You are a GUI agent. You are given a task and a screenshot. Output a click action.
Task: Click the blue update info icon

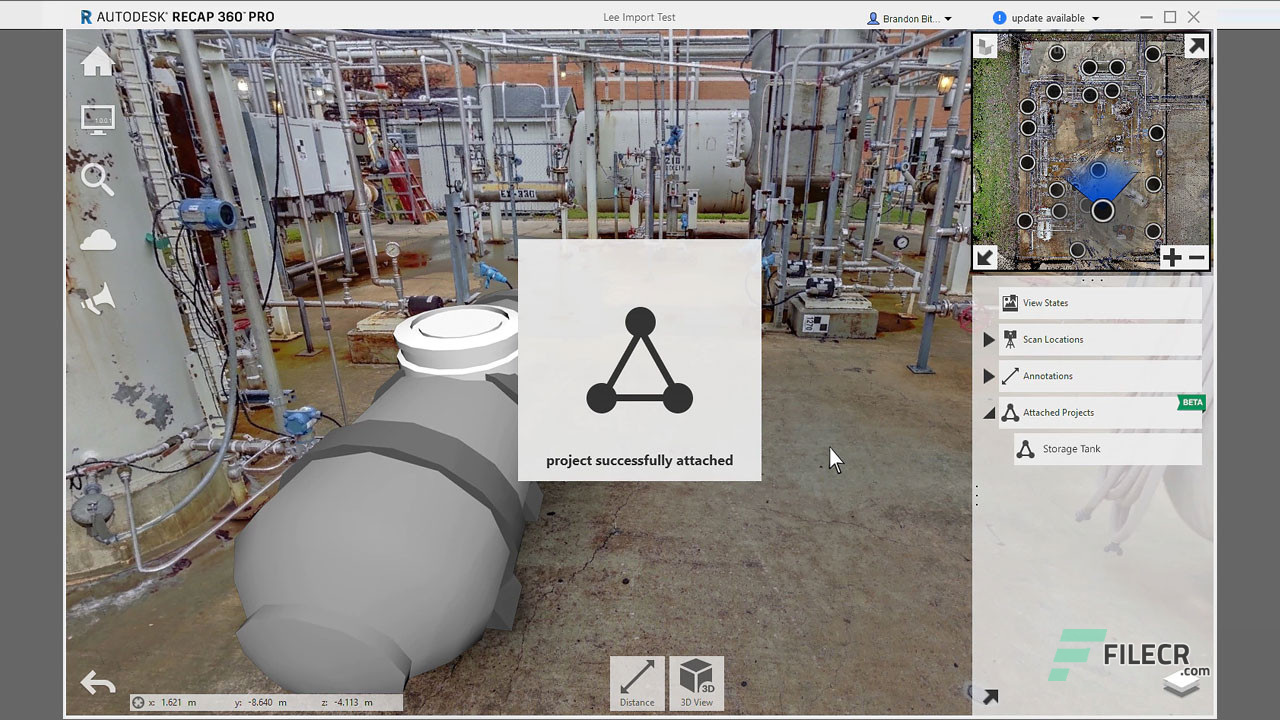pos(999,18)
